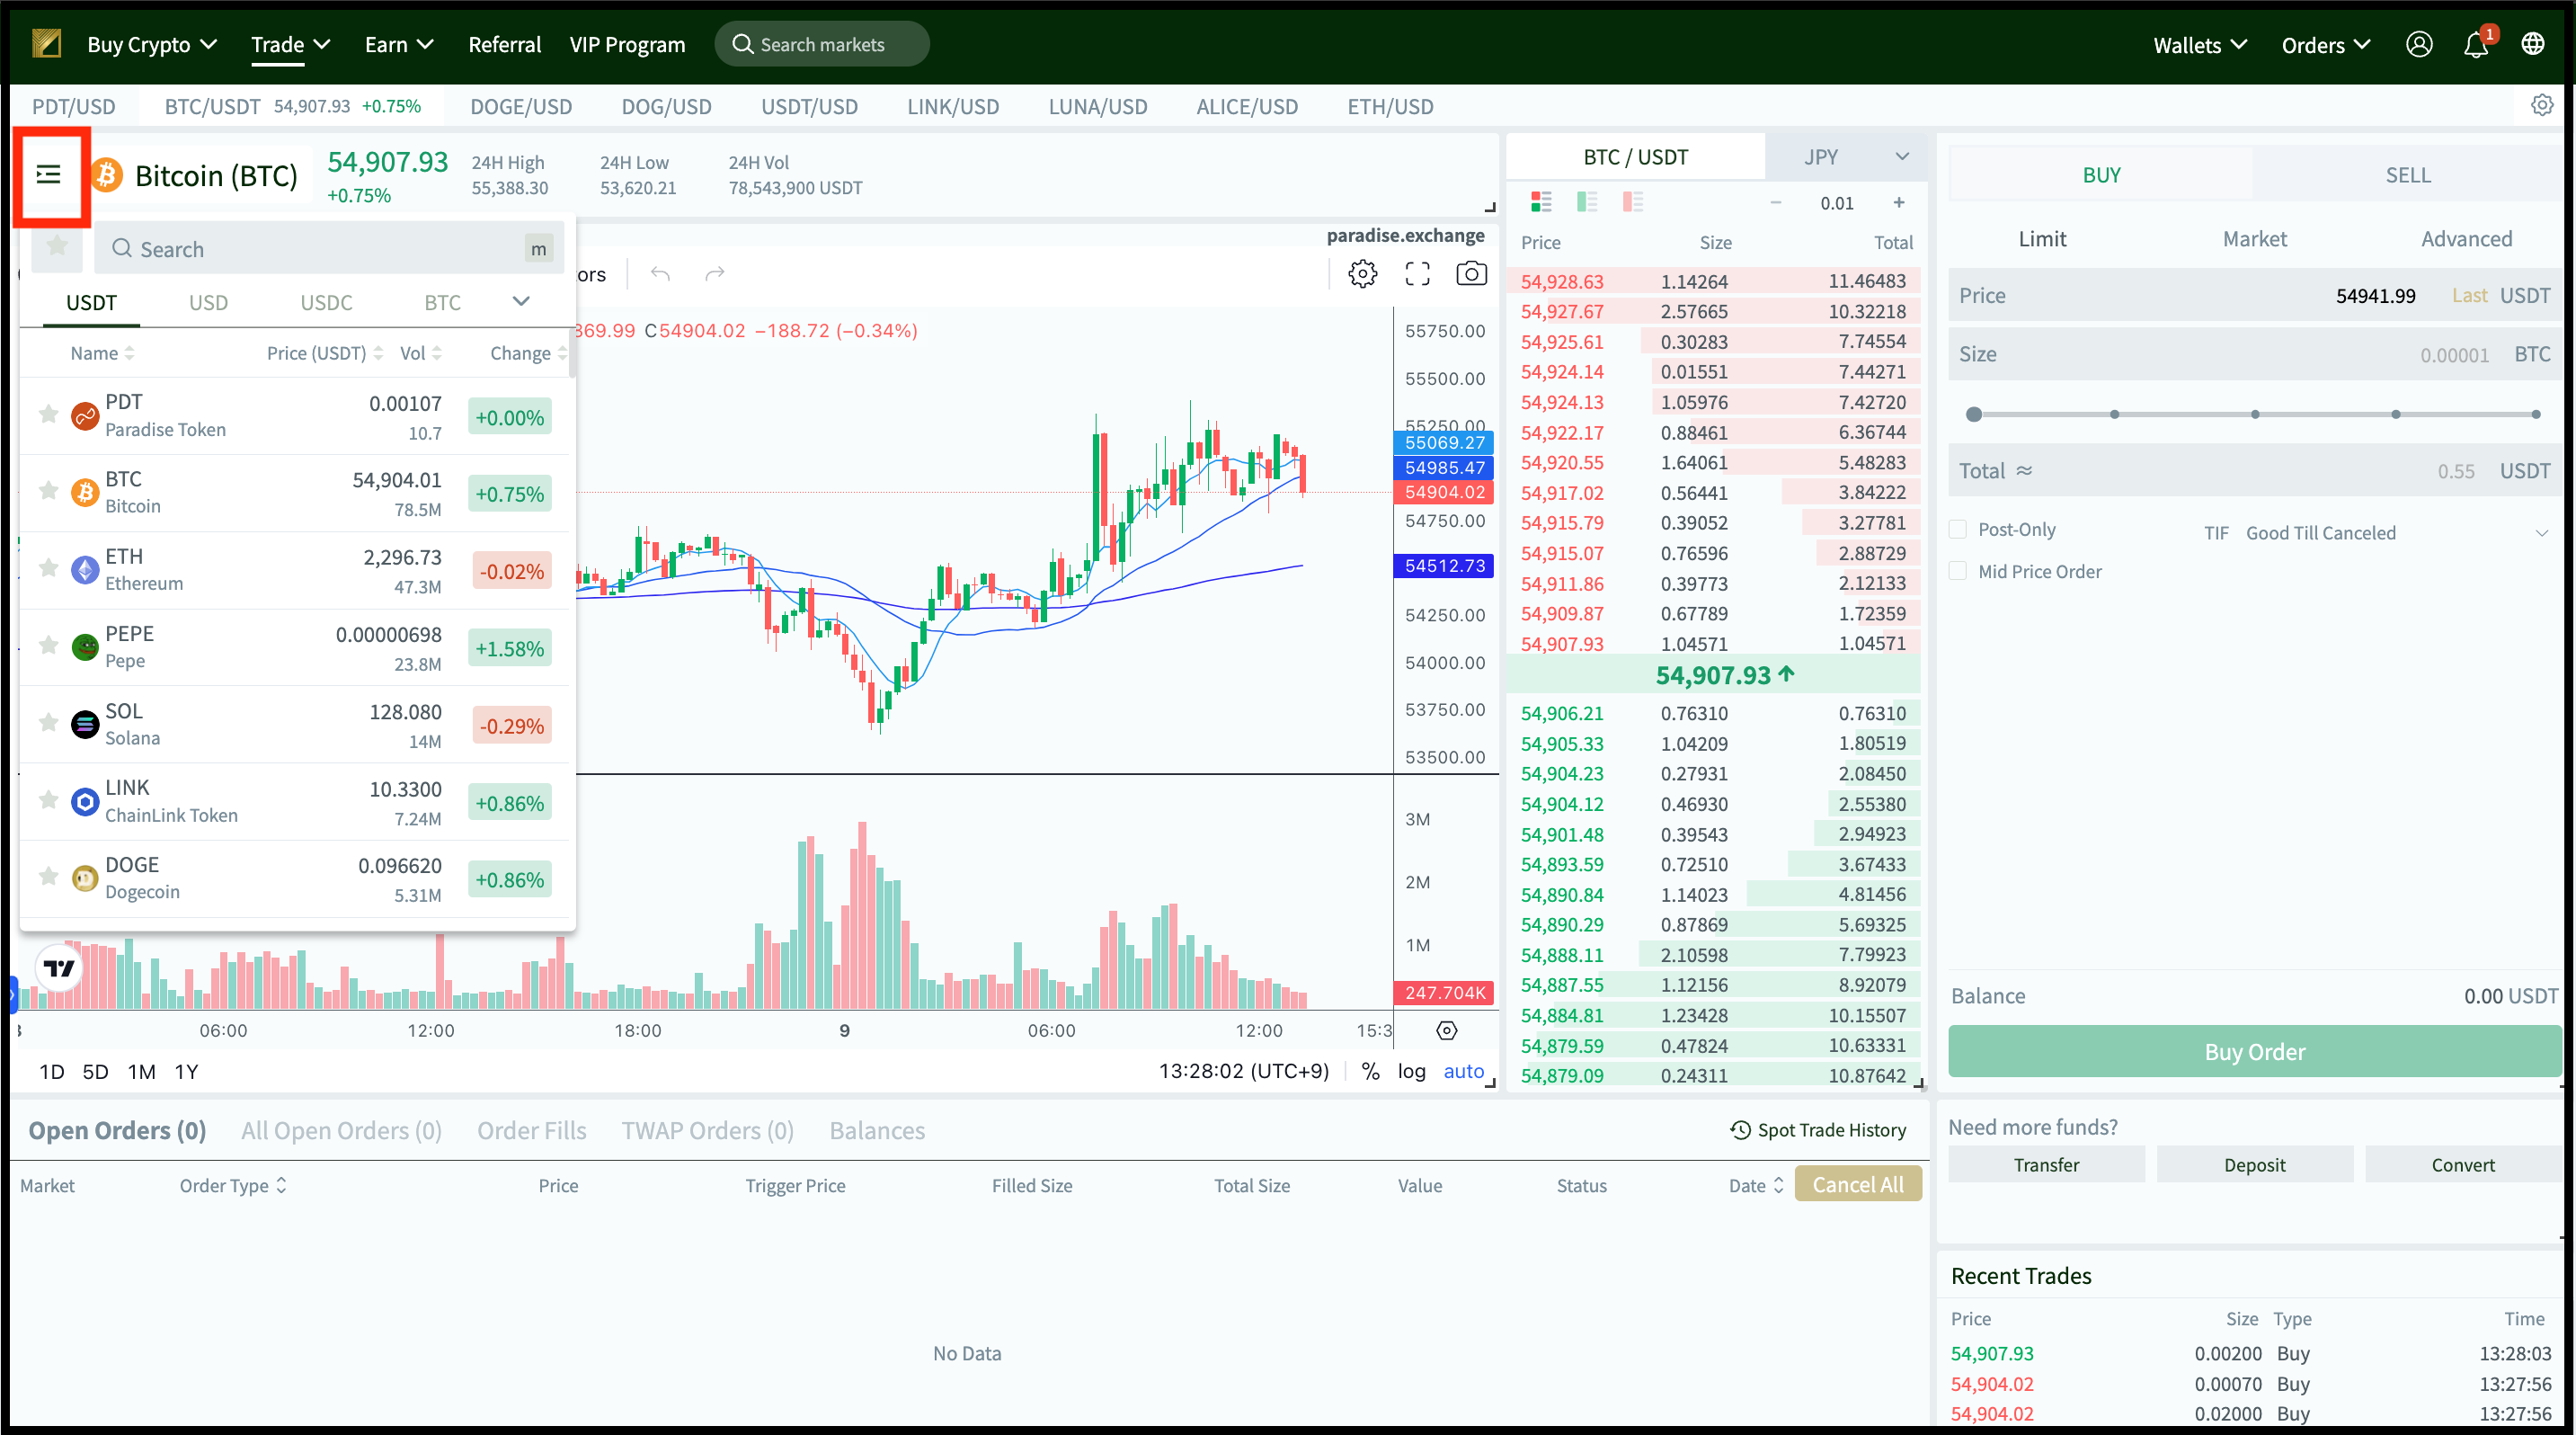Increase order book price grouping
Screen dimensions: 2576x1435
(1898, 203)
